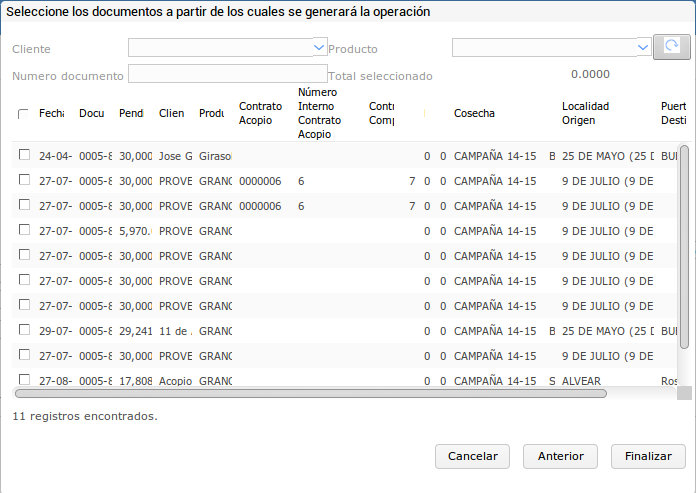
Task: Click the Finalizar button
Action: tap(648, 456)
